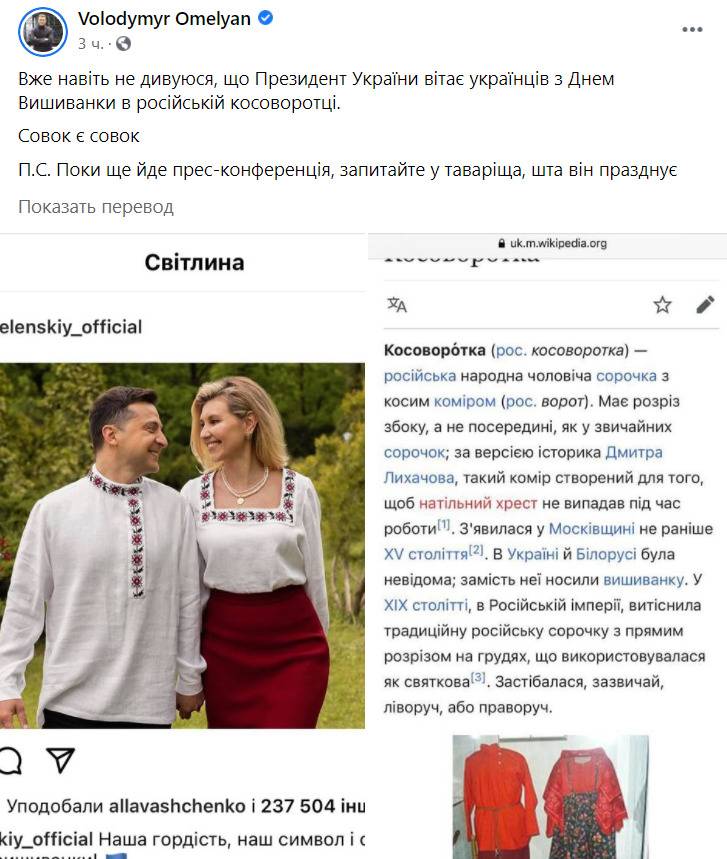
Task: Open the вишиванку Wikipedia link
Action: tap(644, 580)
